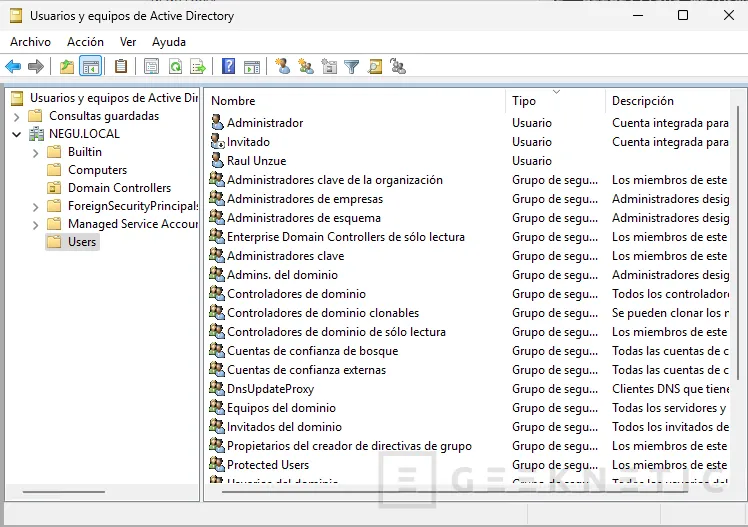Image resolution: width=748 pixels, height=527 pixels.
Task: Click the tree pane horizontal scrollbar
Action: (x=64, y=491)
